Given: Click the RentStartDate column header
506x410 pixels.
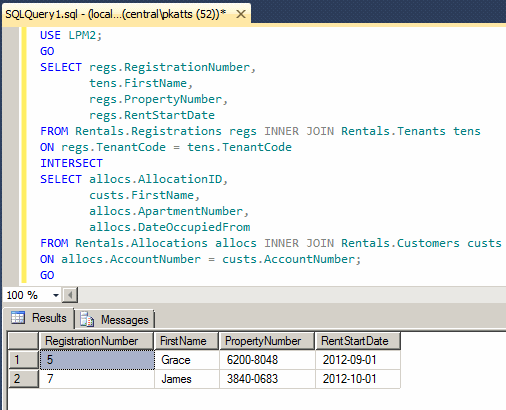Looking at the screenshot, I should click(358, 341).
